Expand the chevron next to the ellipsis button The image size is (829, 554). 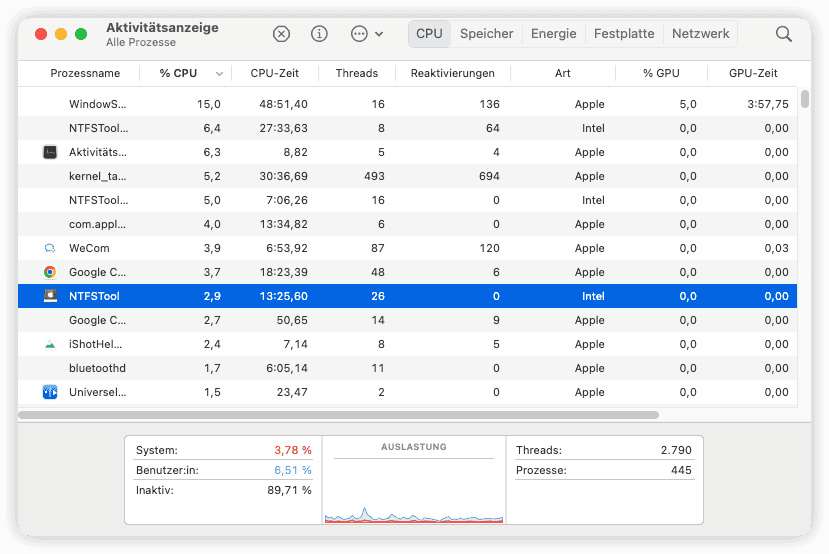pos(379,34)
